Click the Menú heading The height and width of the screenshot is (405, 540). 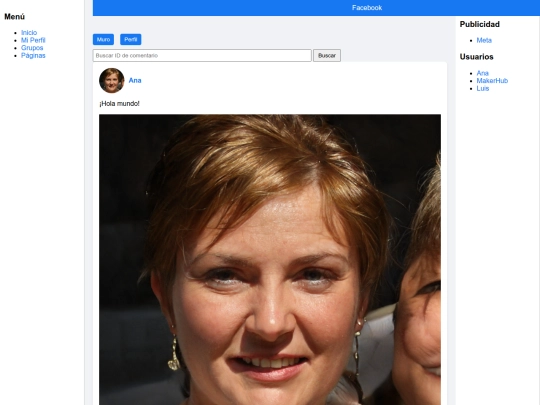click(14, 17)
